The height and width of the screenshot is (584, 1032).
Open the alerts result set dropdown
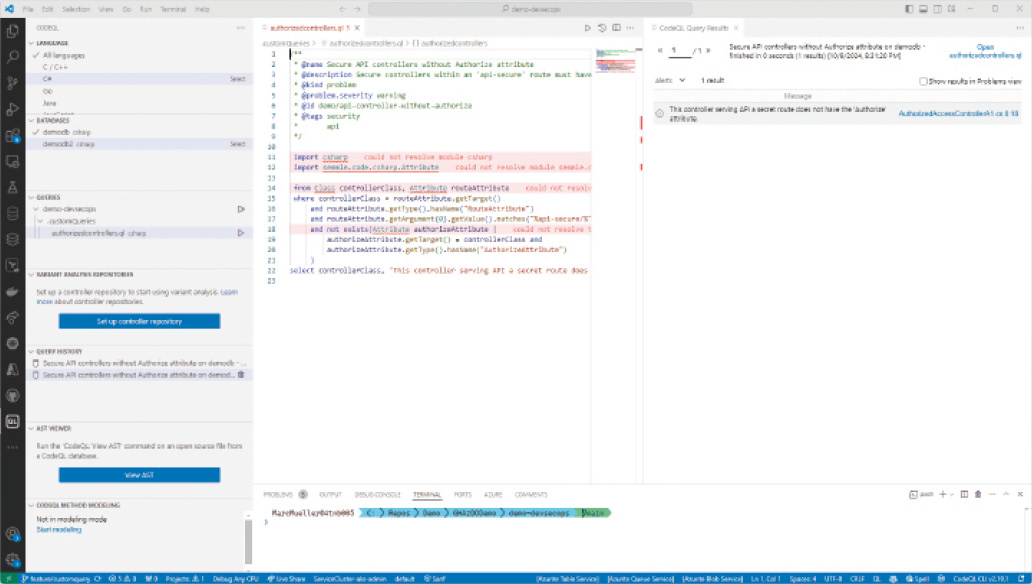click(x=670, y=80)
